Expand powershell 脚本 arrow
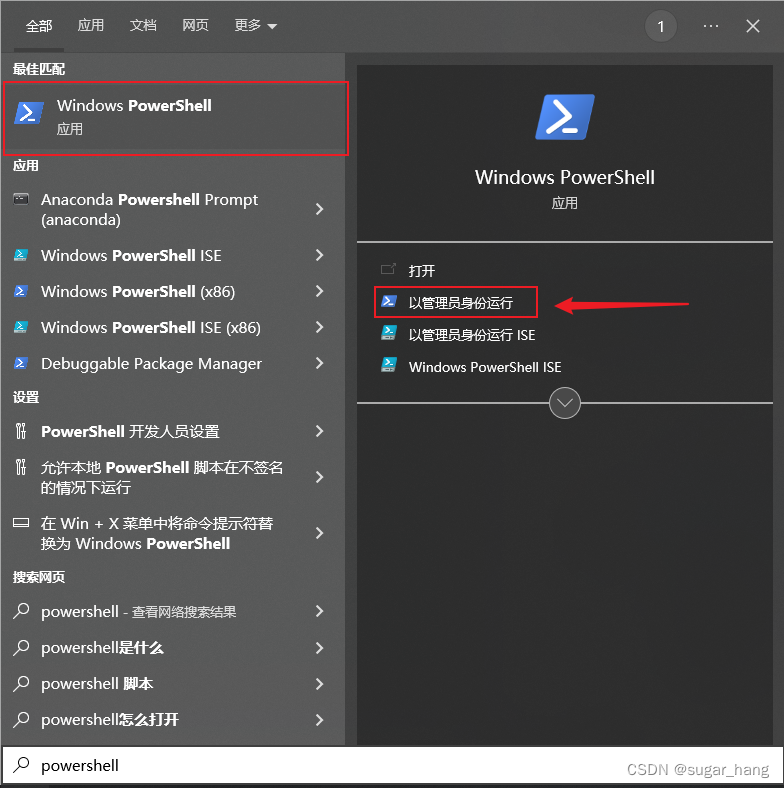Screen dimensions: 784x788 click(x=319, y=683)
